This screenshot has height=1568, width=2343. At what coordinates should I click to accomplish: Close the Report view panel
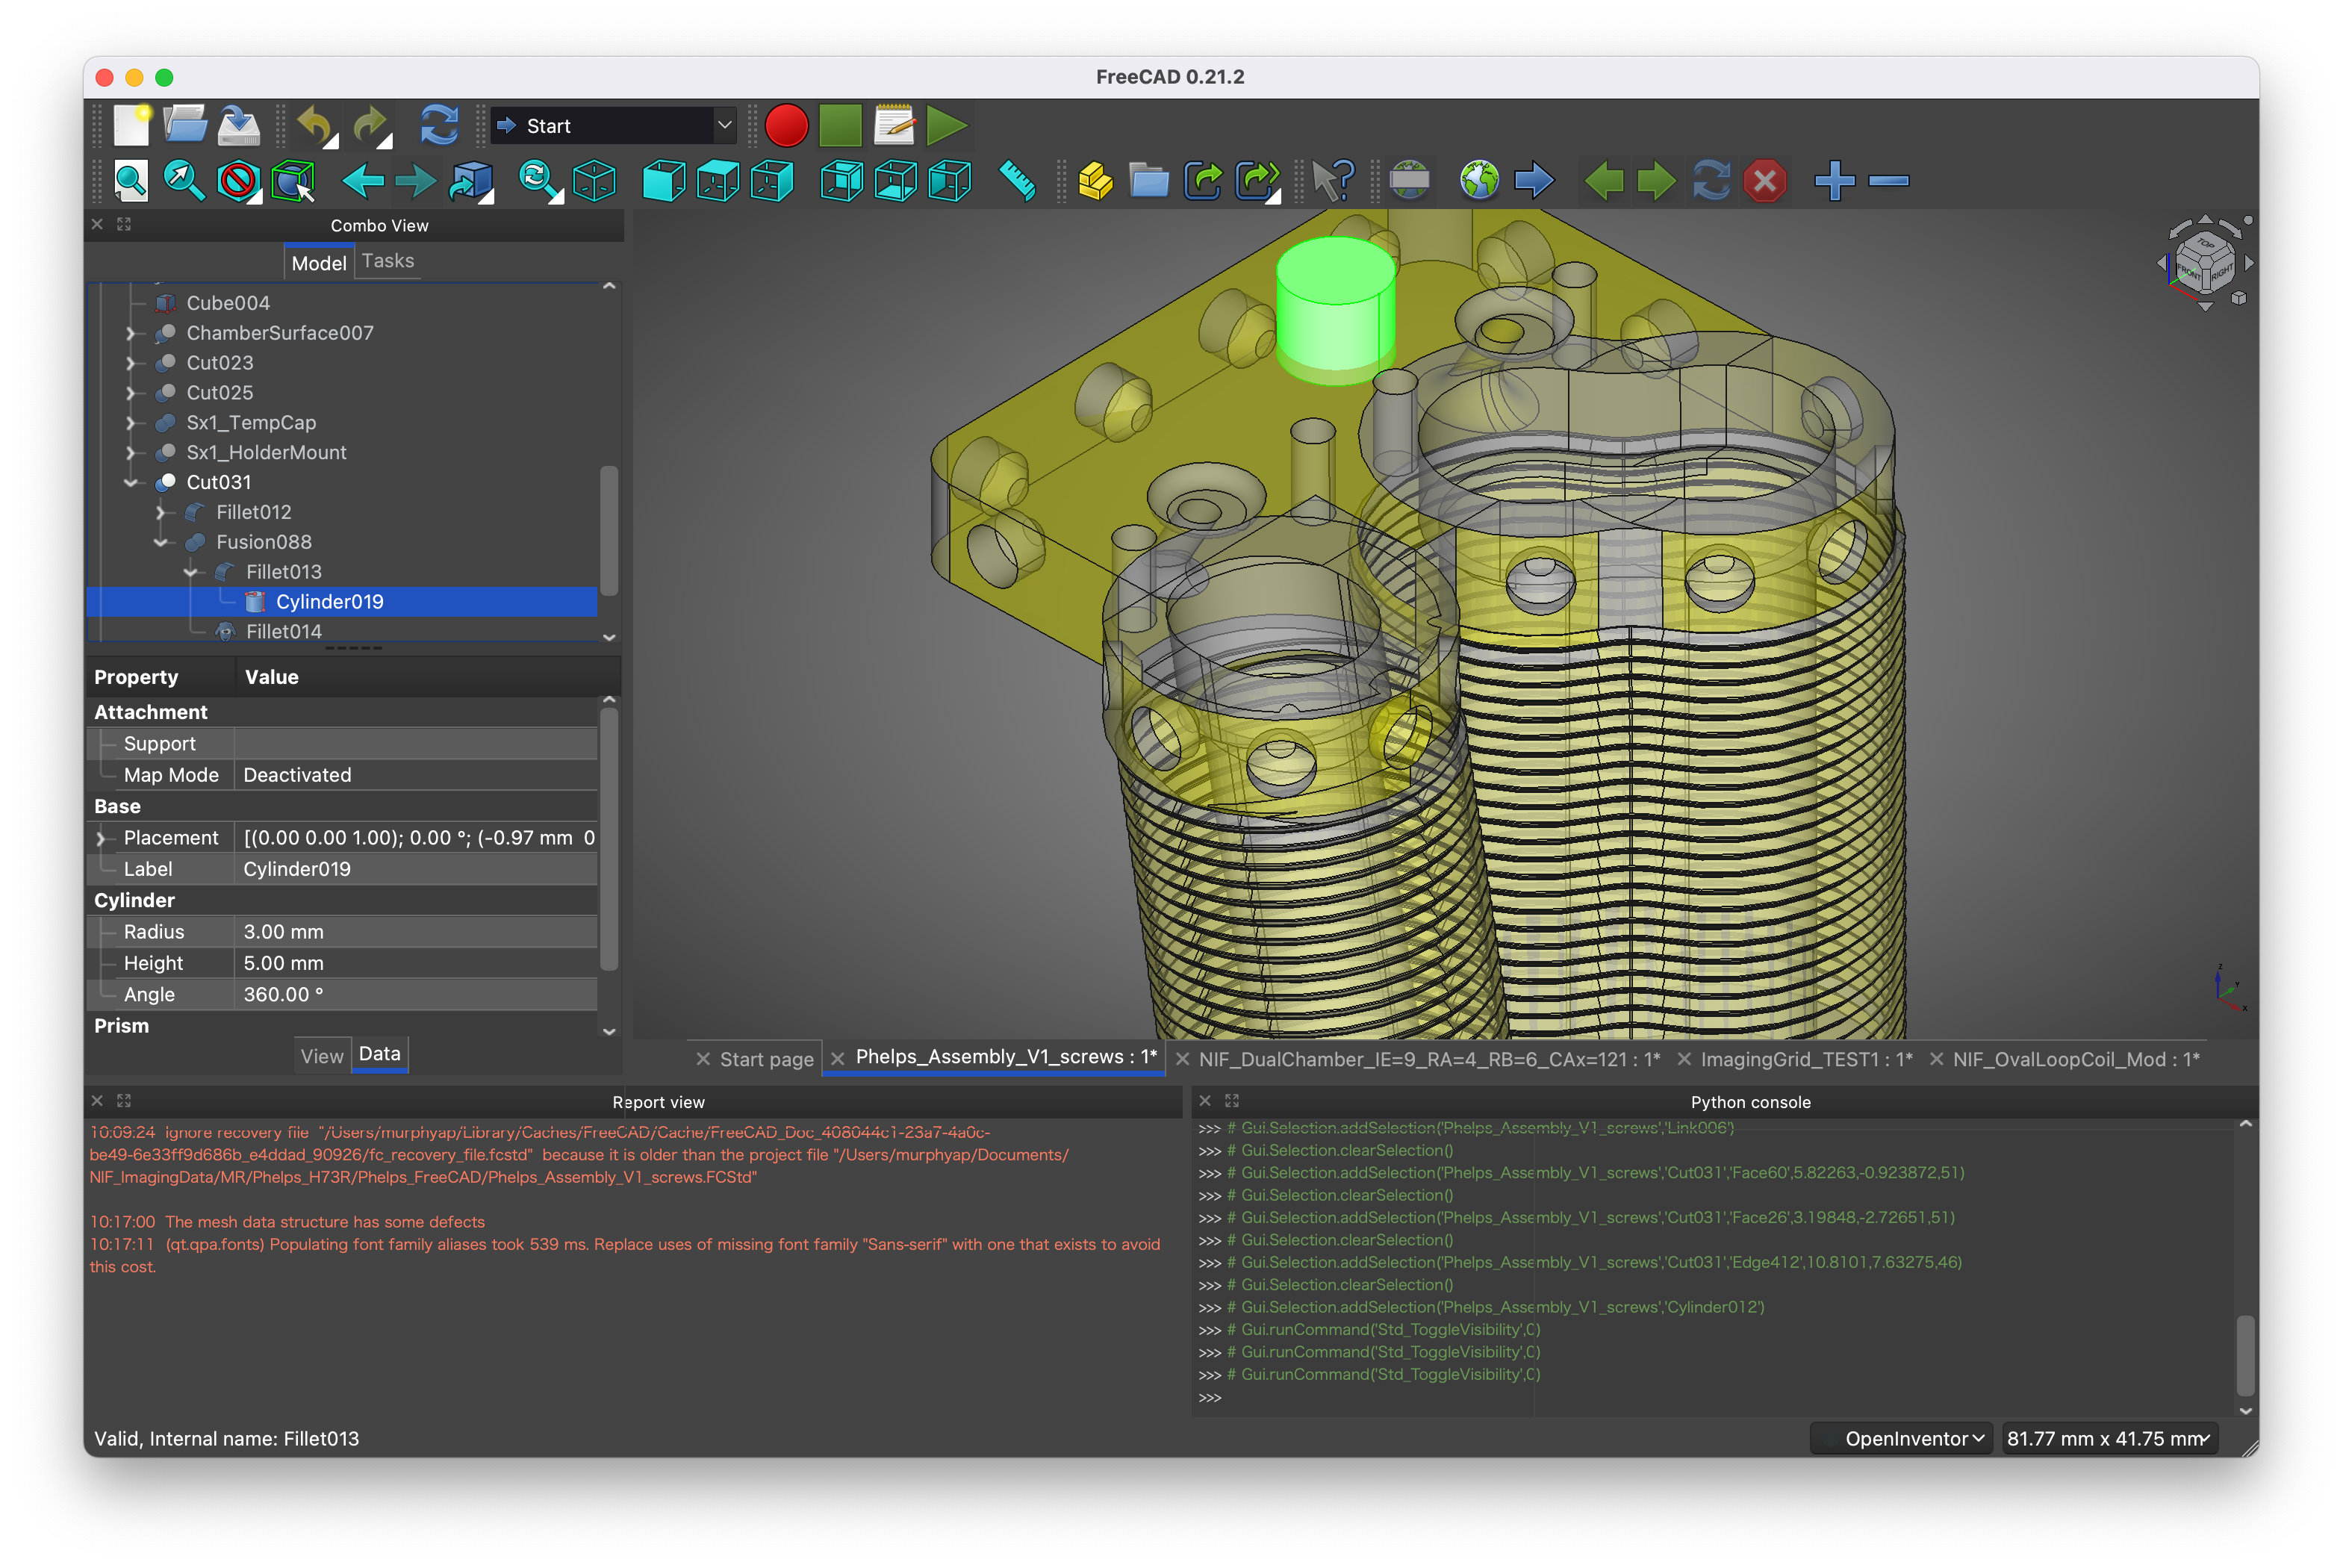pyautogui.click(x=97, y=1101)
